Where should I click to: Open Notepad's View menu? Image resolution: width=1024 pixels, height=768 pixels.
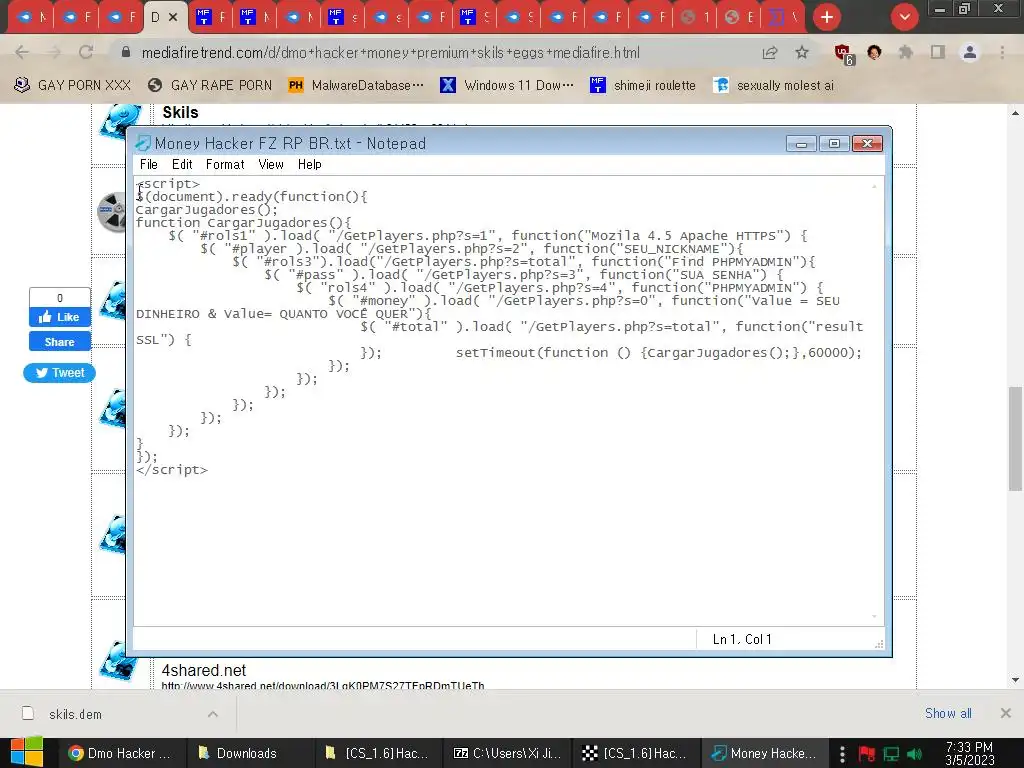(x=270, y=165)
